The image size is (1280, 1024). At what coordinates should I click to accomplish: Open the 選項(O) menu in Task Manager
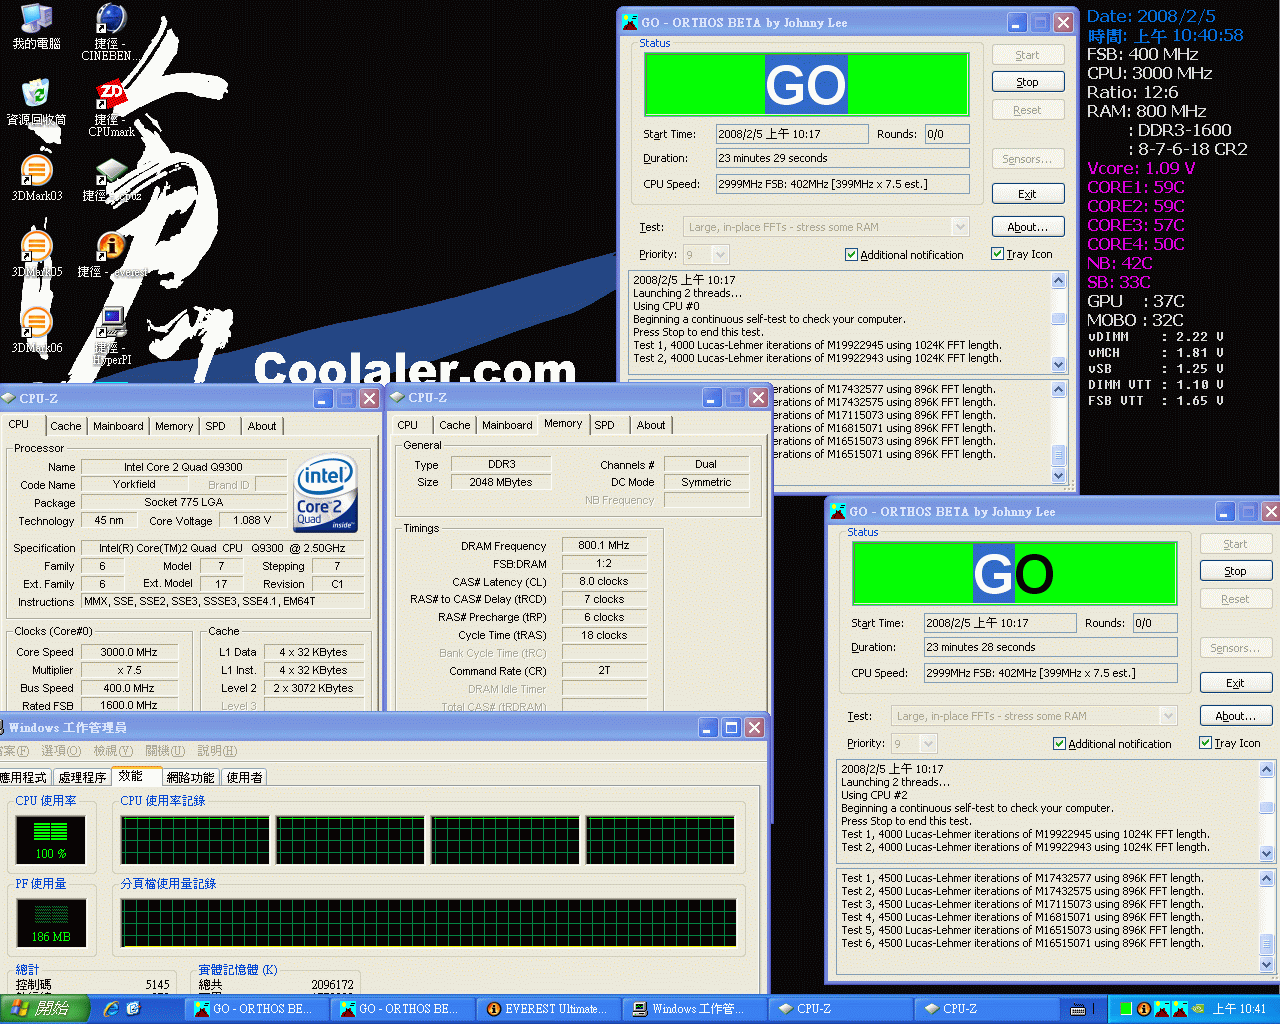60,751
